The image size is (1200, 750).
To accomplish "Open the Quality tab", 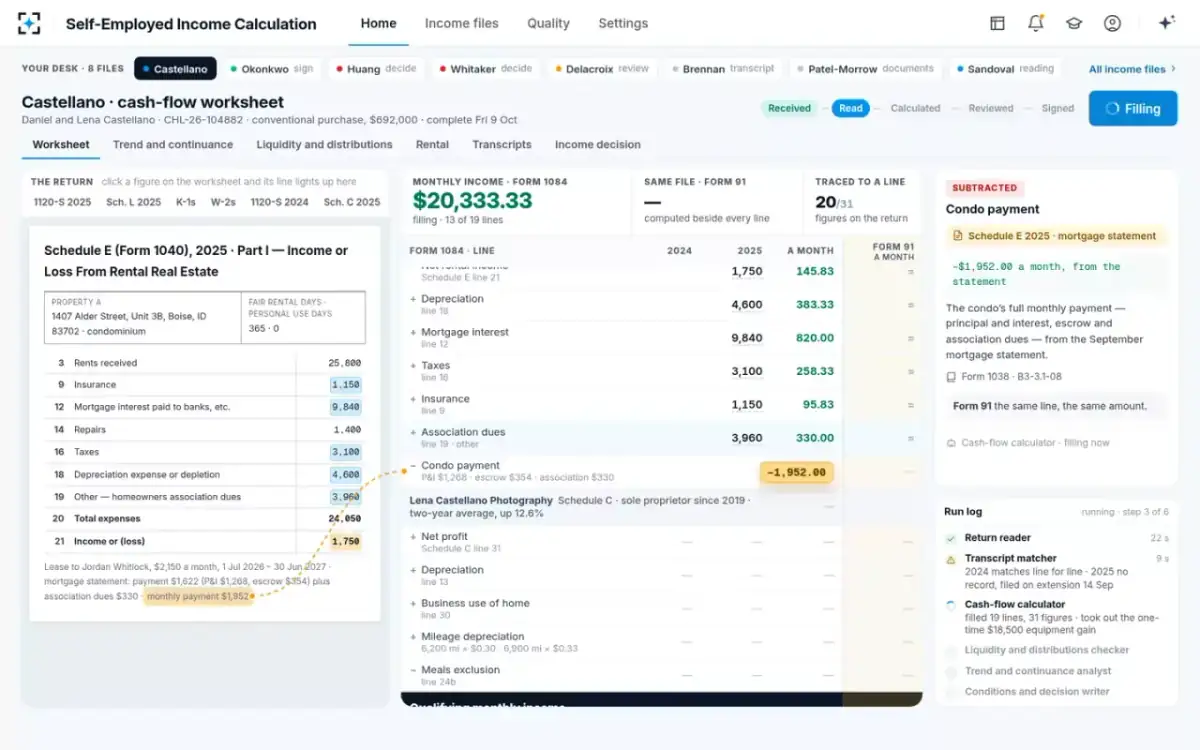I will [548, 23].
